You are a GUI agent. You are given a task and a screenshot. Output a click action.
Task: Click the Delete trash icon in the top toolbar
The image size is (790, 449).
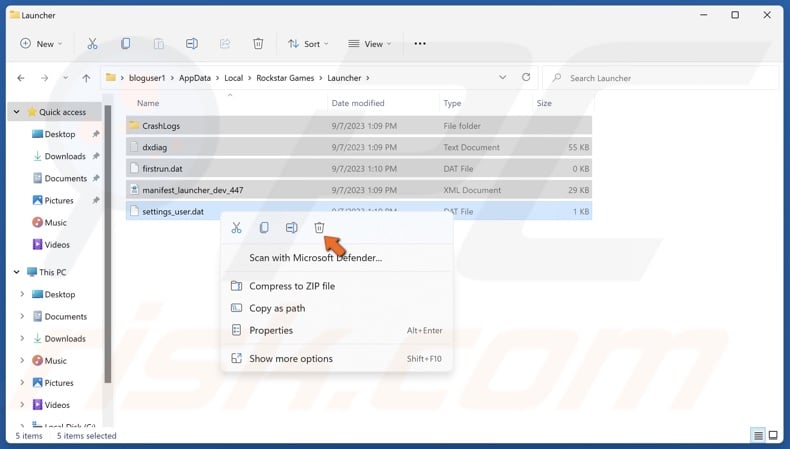258,44
